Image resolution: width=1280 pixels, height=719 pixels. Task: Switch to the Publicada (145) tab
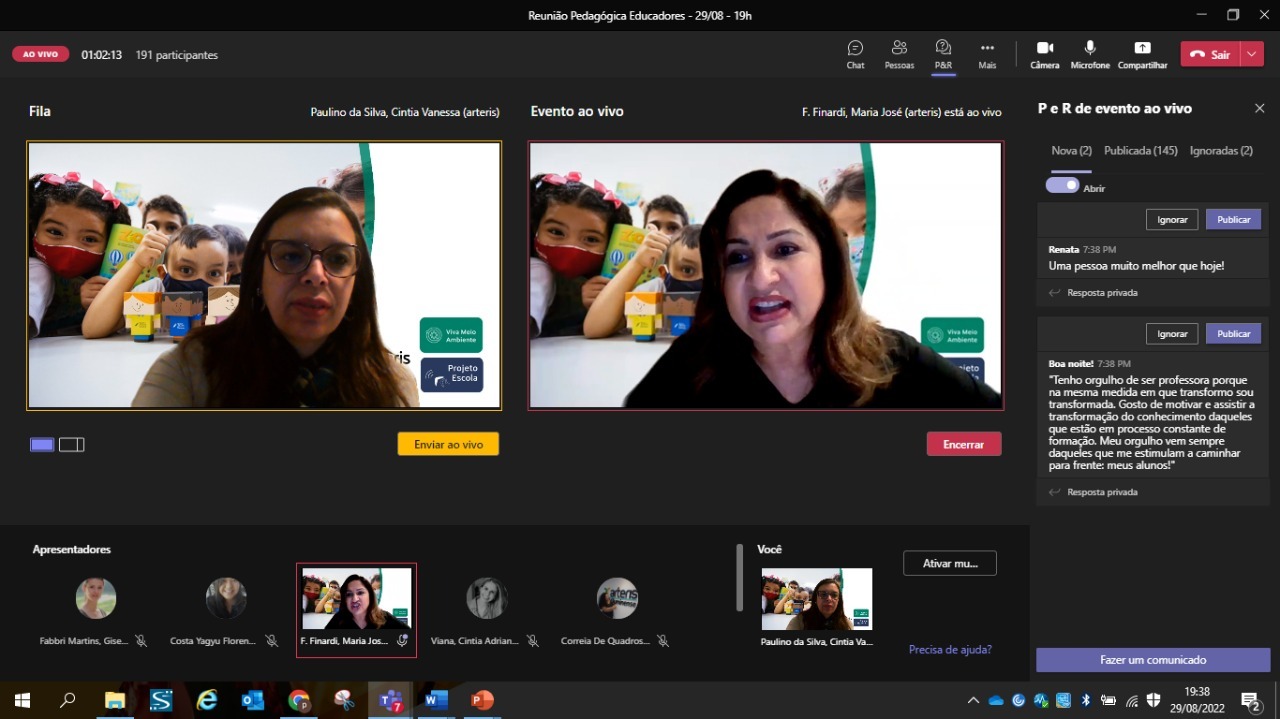click(x=1140, y=151)
